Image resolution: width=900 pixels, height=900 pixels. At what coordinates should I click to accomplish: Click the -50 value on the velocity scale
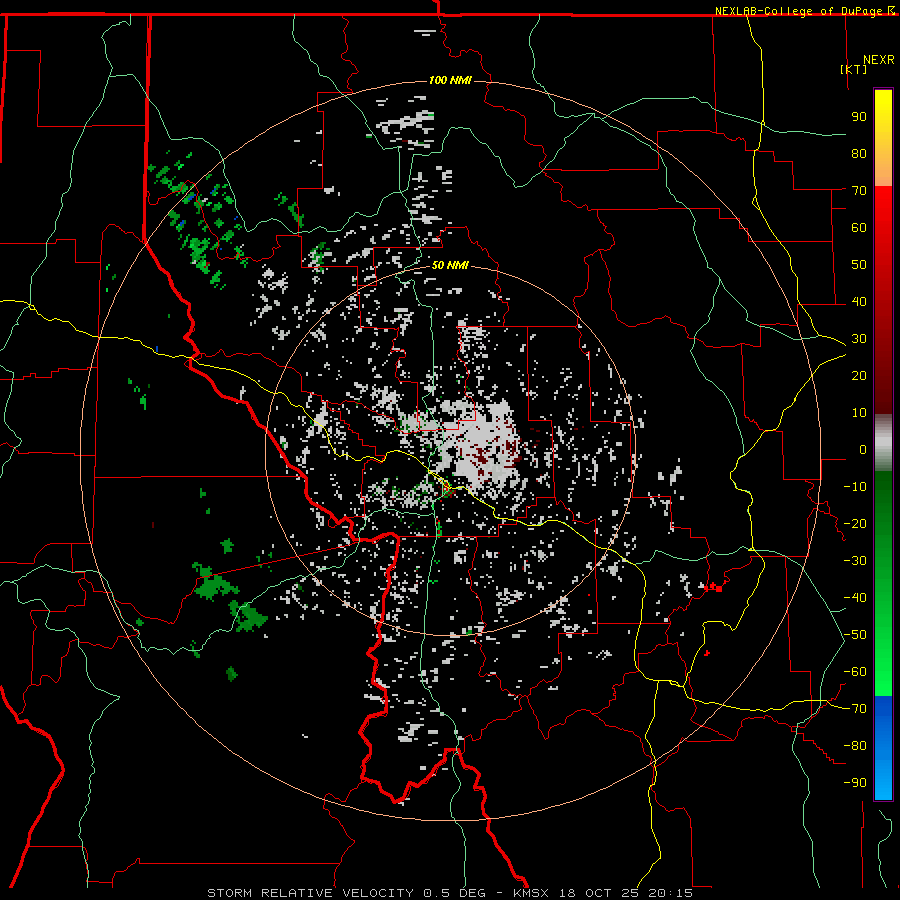click(x=855, y=635)
